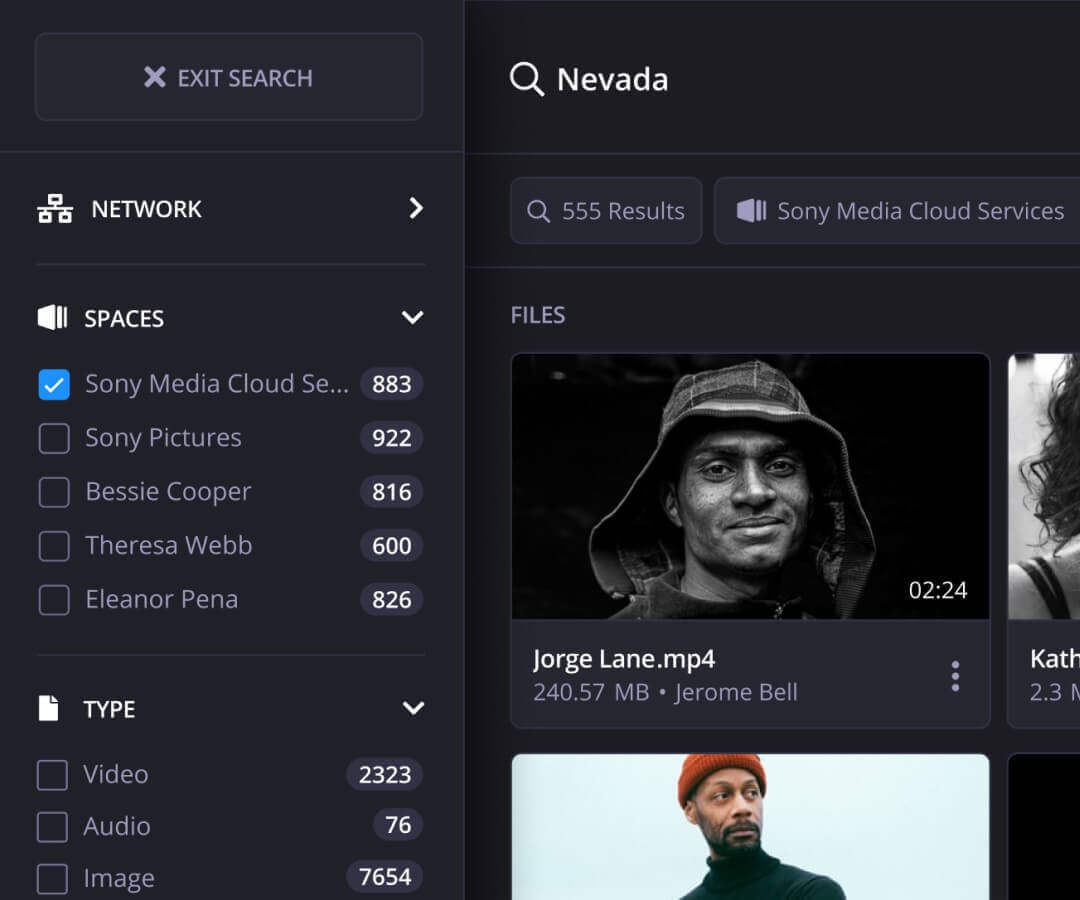The width and height of the screenshot is (1080, 900).
Task: Click the X icon next to Exit Search
Action: pyautogui.click(x=156, y=77)
